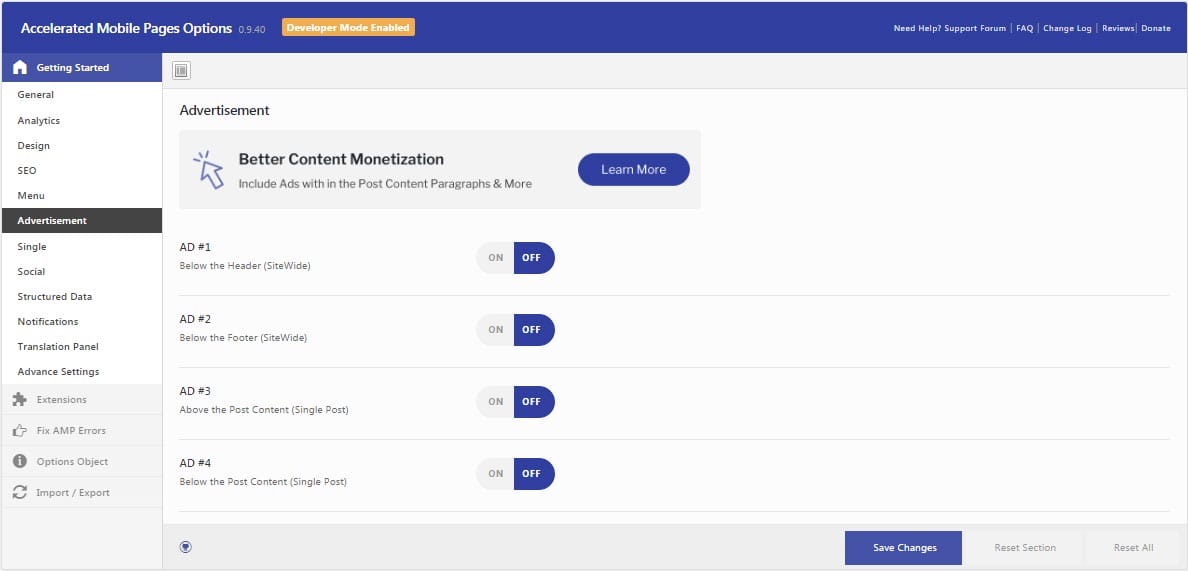The image size is (1188, 571).
Task: Select Translation Panel in the sidebar
Action: coord(58,347)
